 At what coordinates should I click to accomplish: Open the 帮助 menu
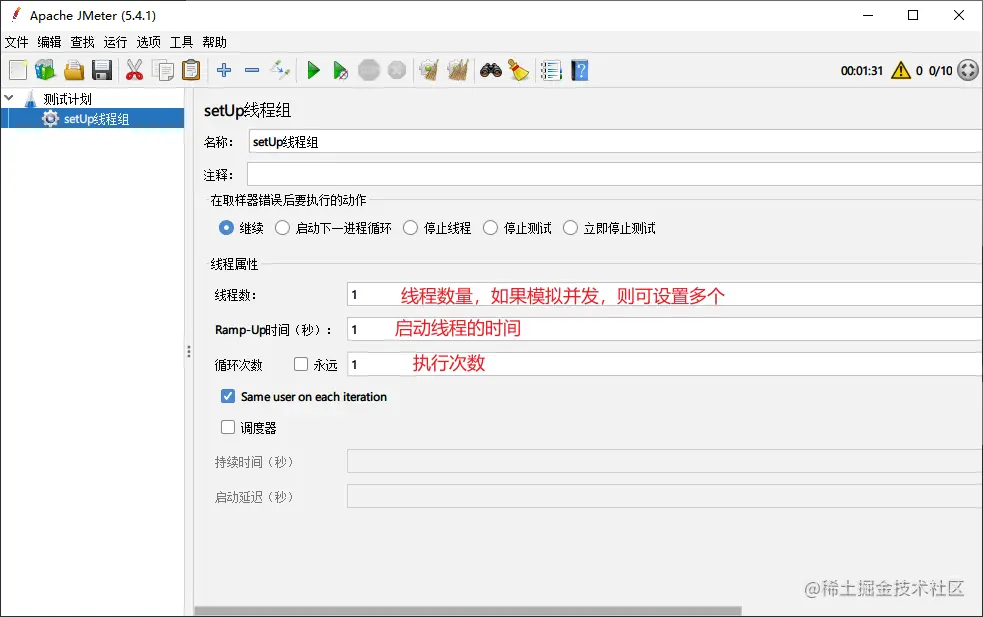pos(214,42)
